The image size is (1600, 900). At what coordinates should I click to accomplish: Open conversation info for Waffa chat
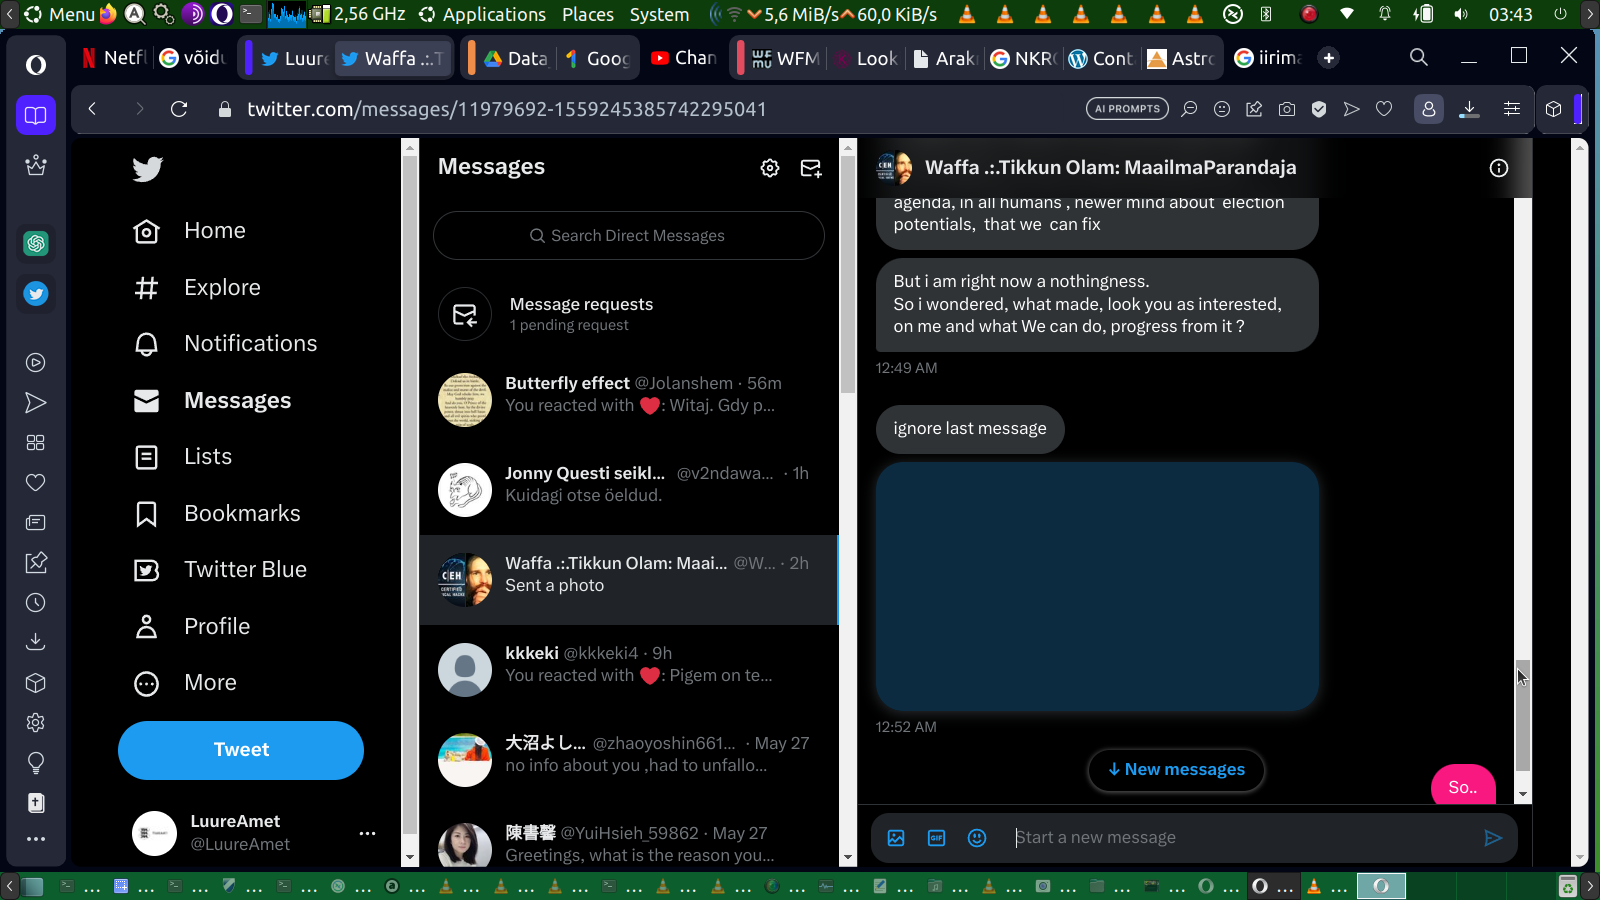coord(1498,168)
